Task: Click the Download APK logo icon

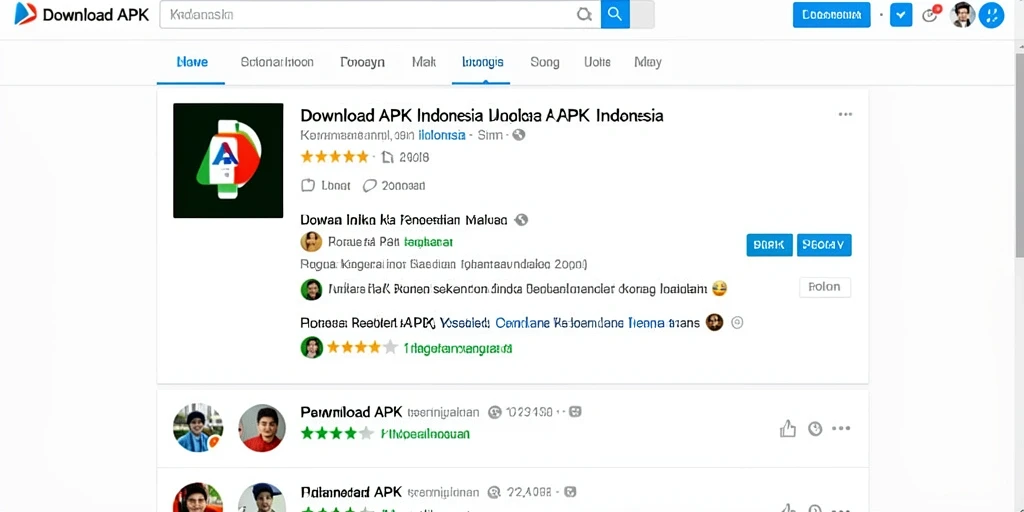Action: pos(25,14)
